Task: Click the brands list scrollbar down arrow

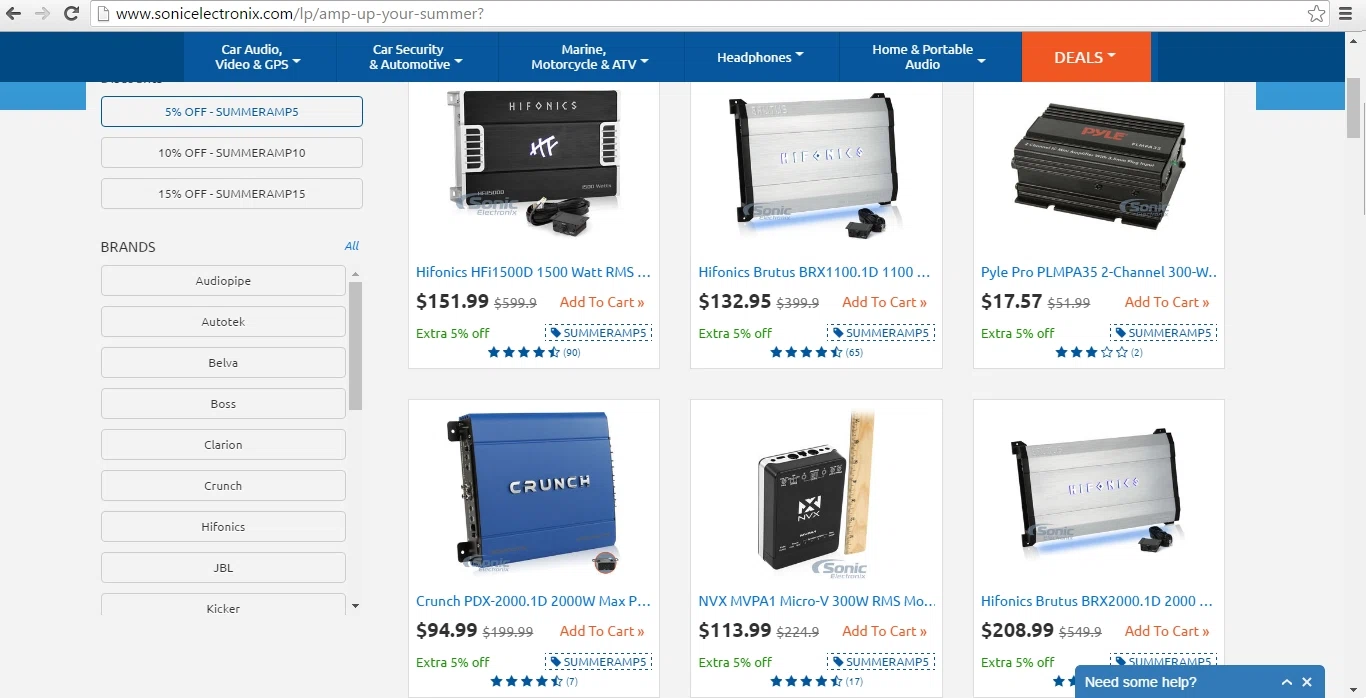Action: (x=355, y=606)
